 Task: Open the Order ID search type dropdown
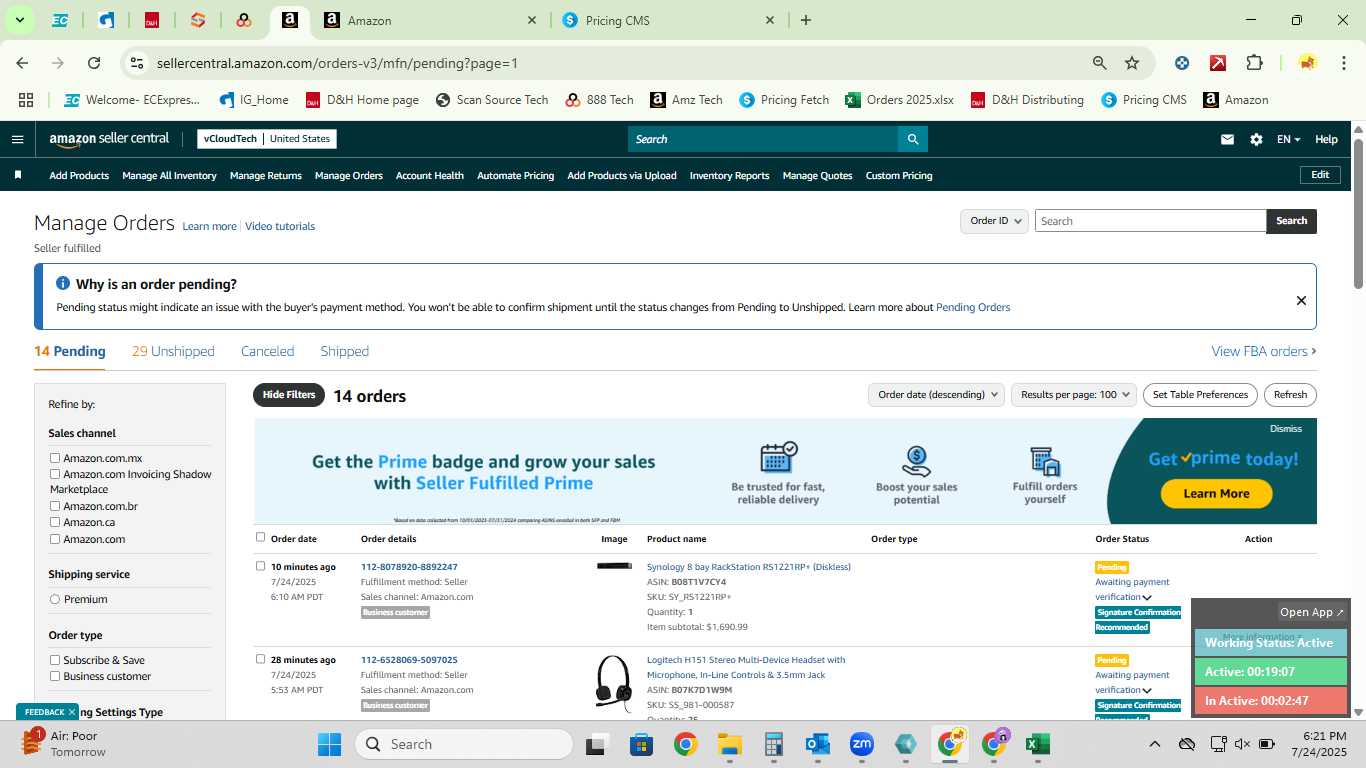[x=994, y=221]
